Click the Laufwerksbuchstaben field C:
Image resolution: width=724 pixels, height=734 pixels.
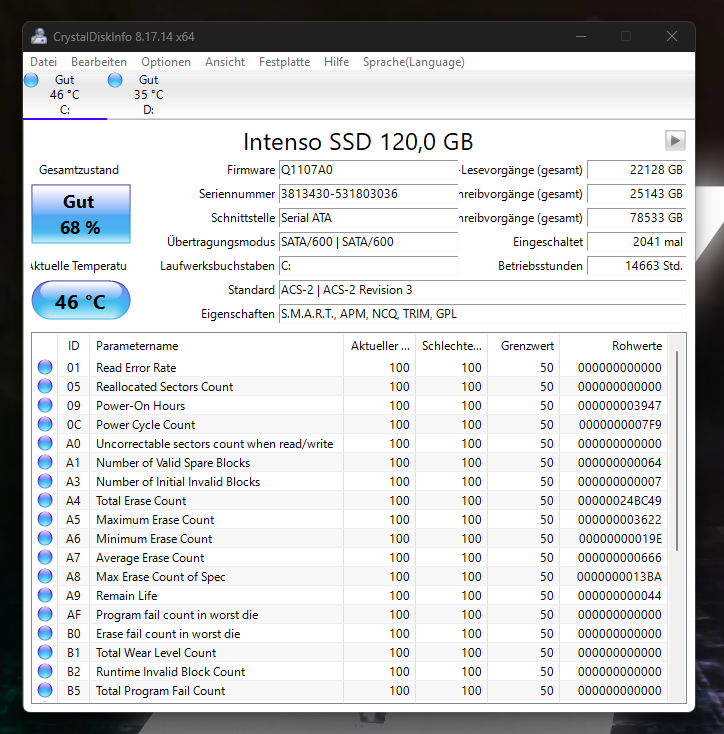click(x=368, y=266)
